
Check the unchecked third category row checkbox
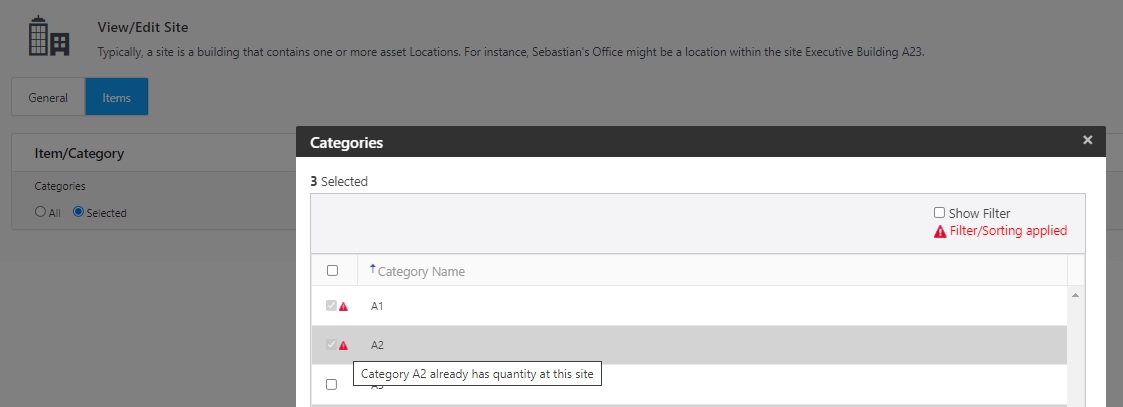tap(332, 384)
